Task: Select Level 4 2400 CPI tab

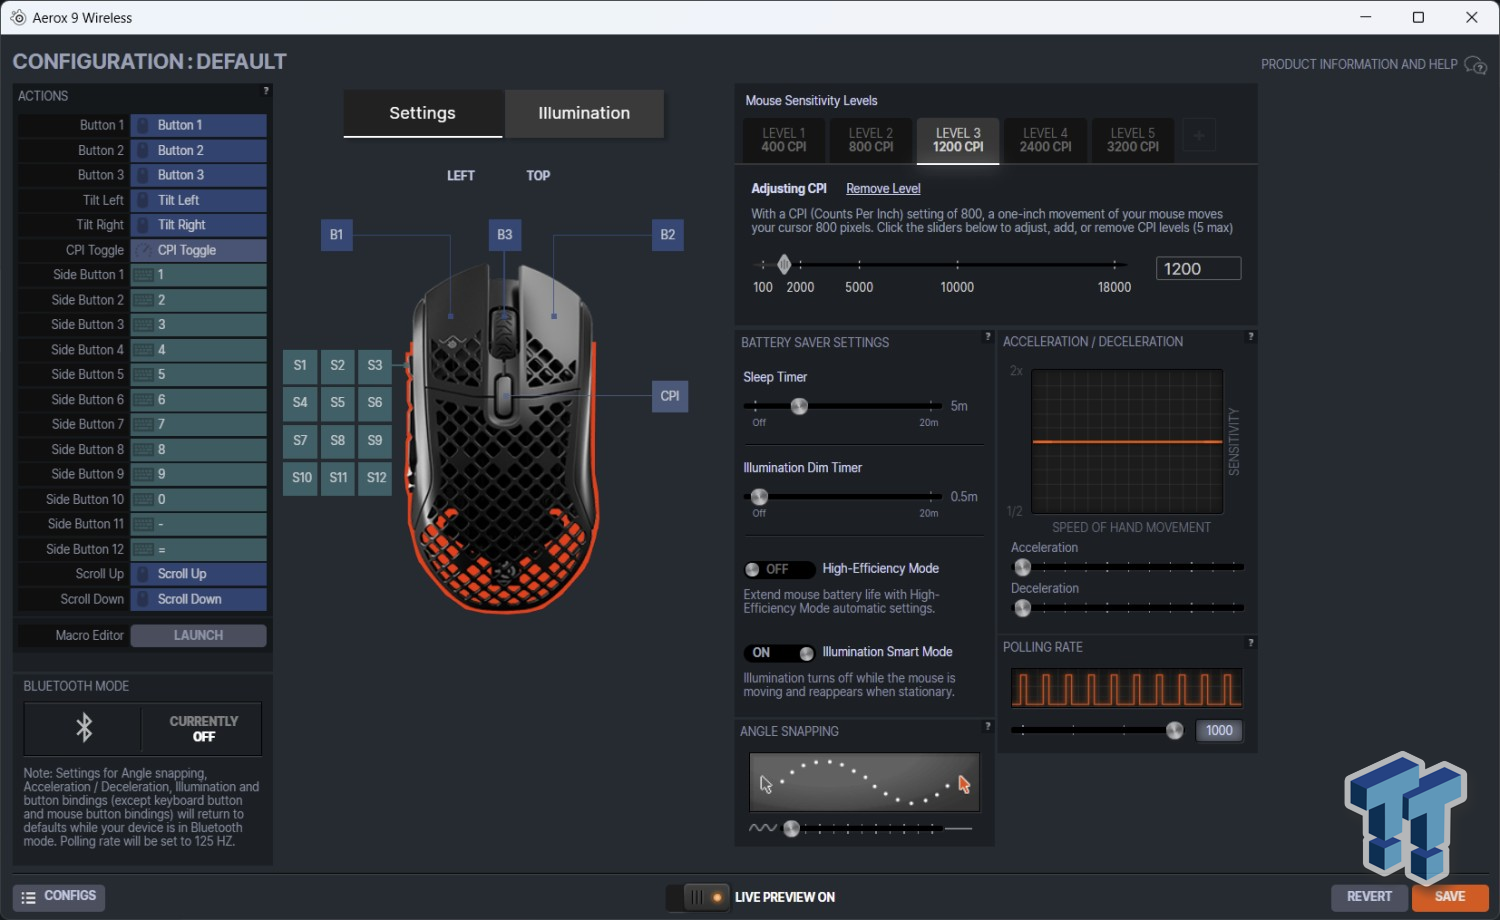Action: [1045, 140]
